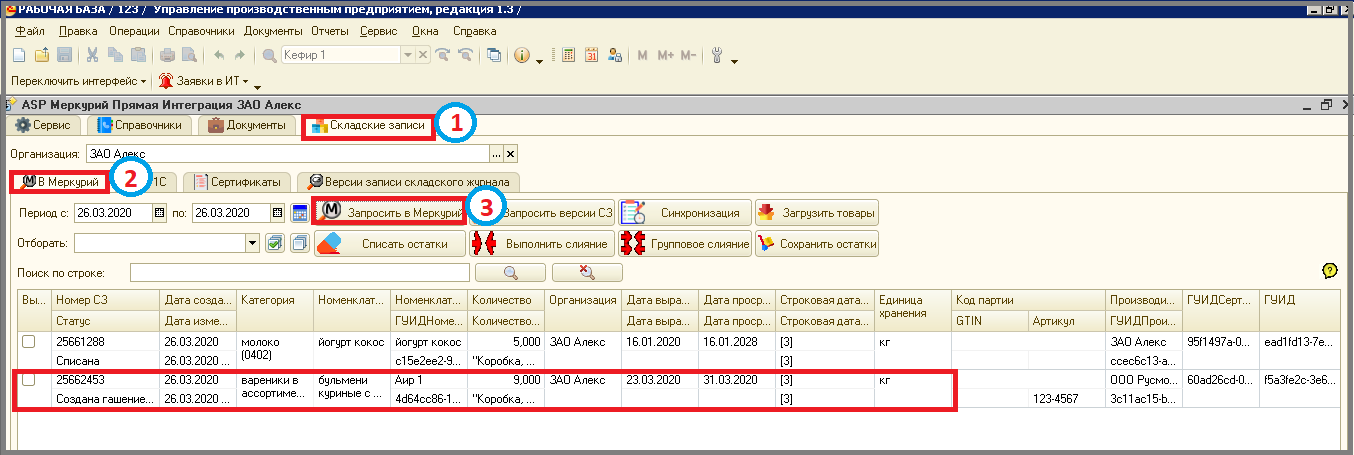Click the user lock icon in toolbar
Screen dimensions: 1354x455
pos(614,56)
